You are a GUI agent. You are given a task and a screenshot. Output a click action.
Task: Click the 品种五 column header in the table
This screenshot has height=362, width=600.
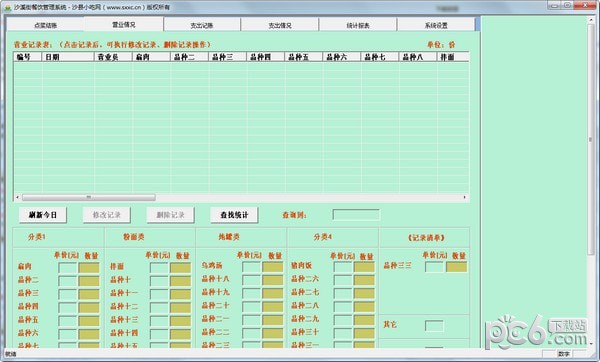click(x=304, y=57)
